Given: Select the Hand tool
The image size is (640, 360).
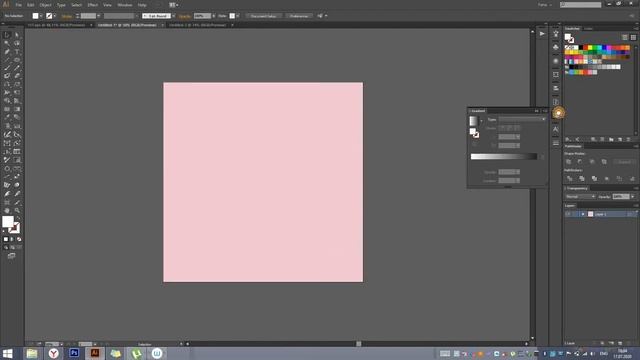Looking at the screenshot, I should [x=7, y=211].
